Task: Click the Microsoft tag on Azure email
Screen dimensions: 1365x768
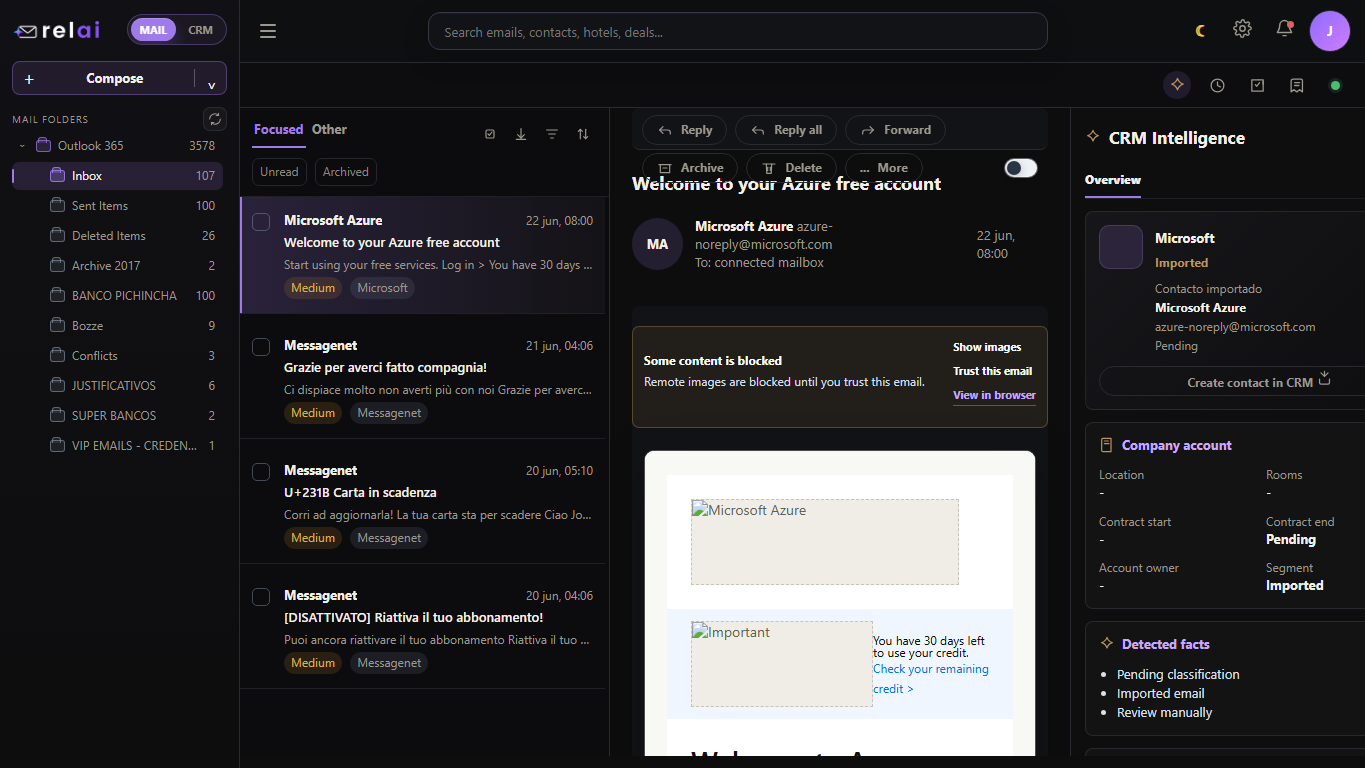Action: point(383,288)
